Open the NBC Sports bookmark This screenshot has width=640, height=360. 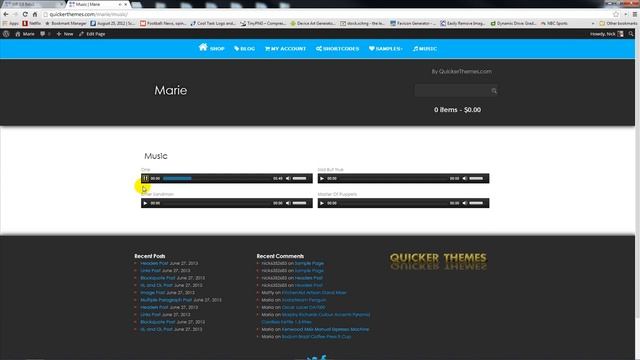tap(554, 23)
